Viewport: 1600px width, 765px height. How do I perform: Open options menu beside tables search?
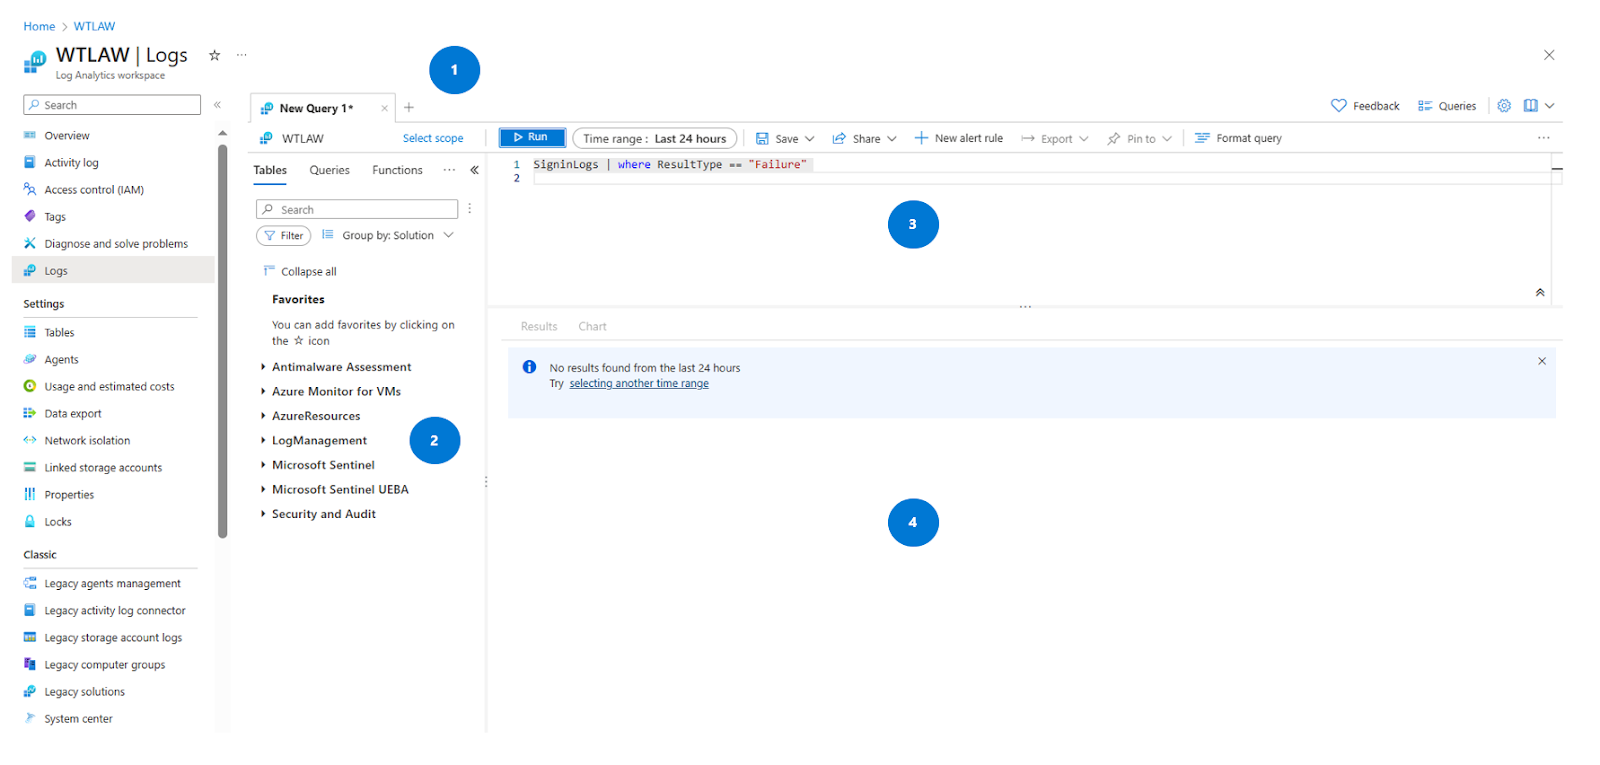pos(469,209)
